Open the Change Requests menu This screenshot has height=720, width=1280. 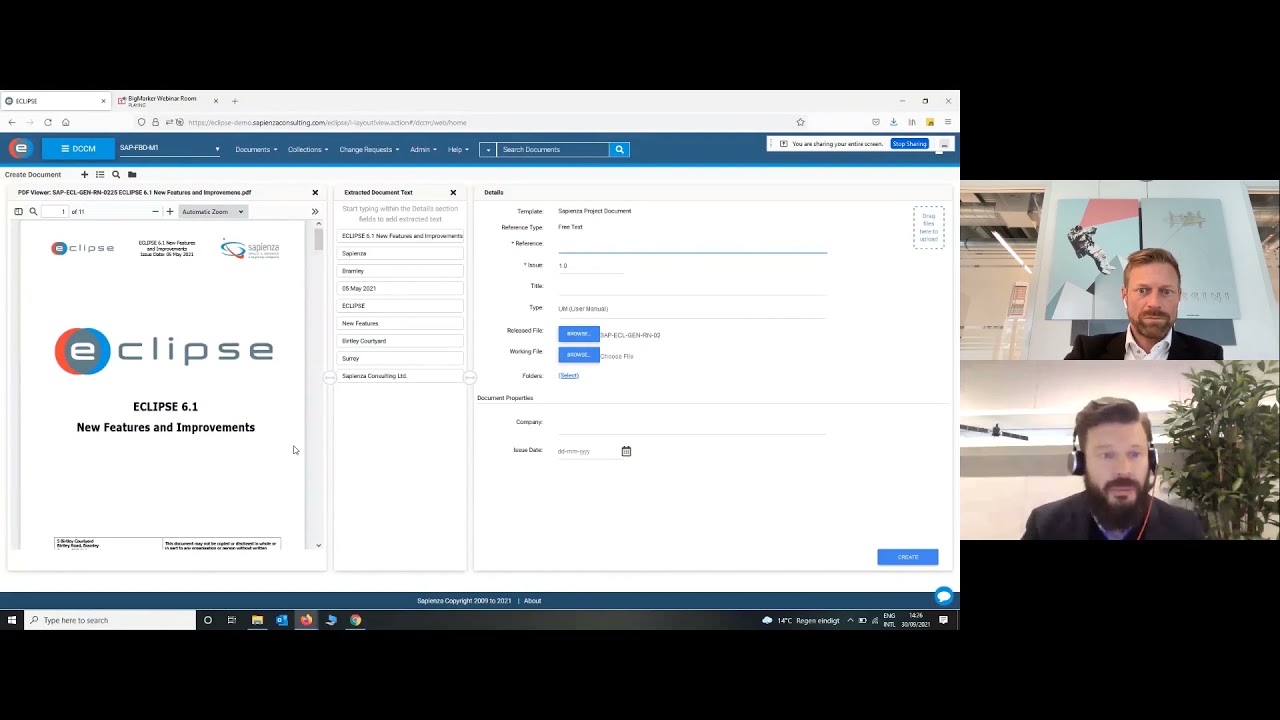[x=369, y=150]
